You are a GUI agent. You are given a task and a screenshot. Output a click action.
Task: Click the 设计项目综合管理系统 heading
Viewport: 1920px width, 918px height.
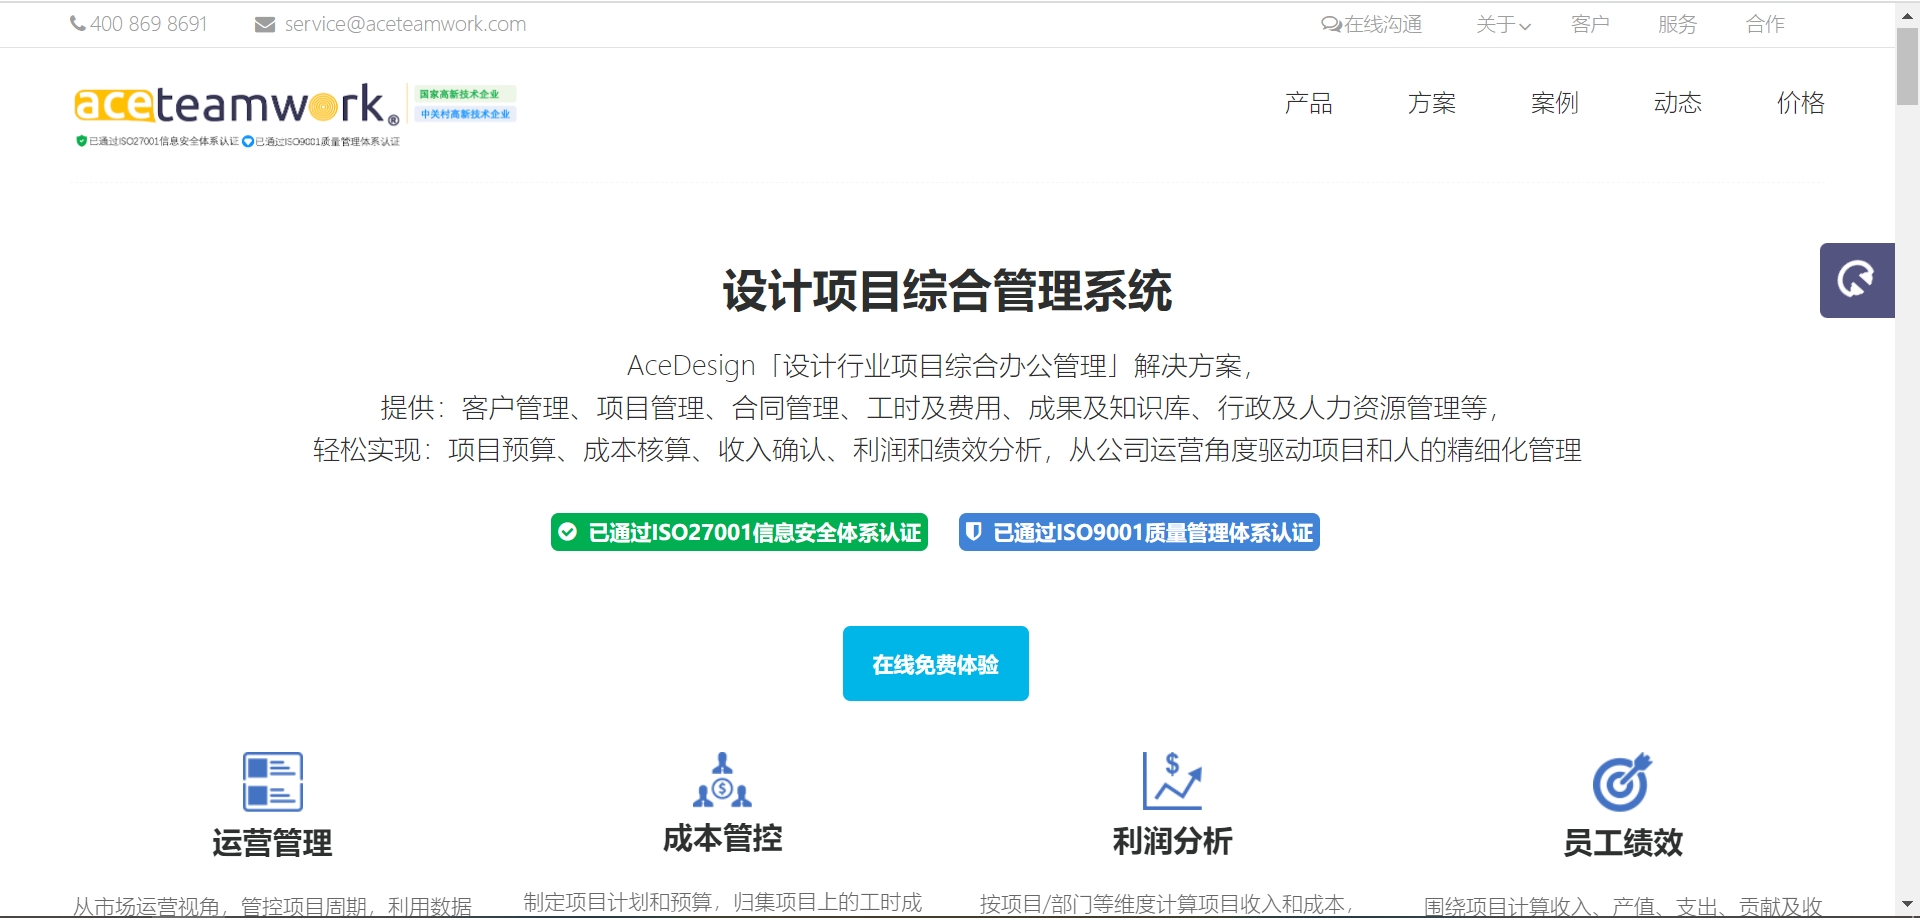947,291
